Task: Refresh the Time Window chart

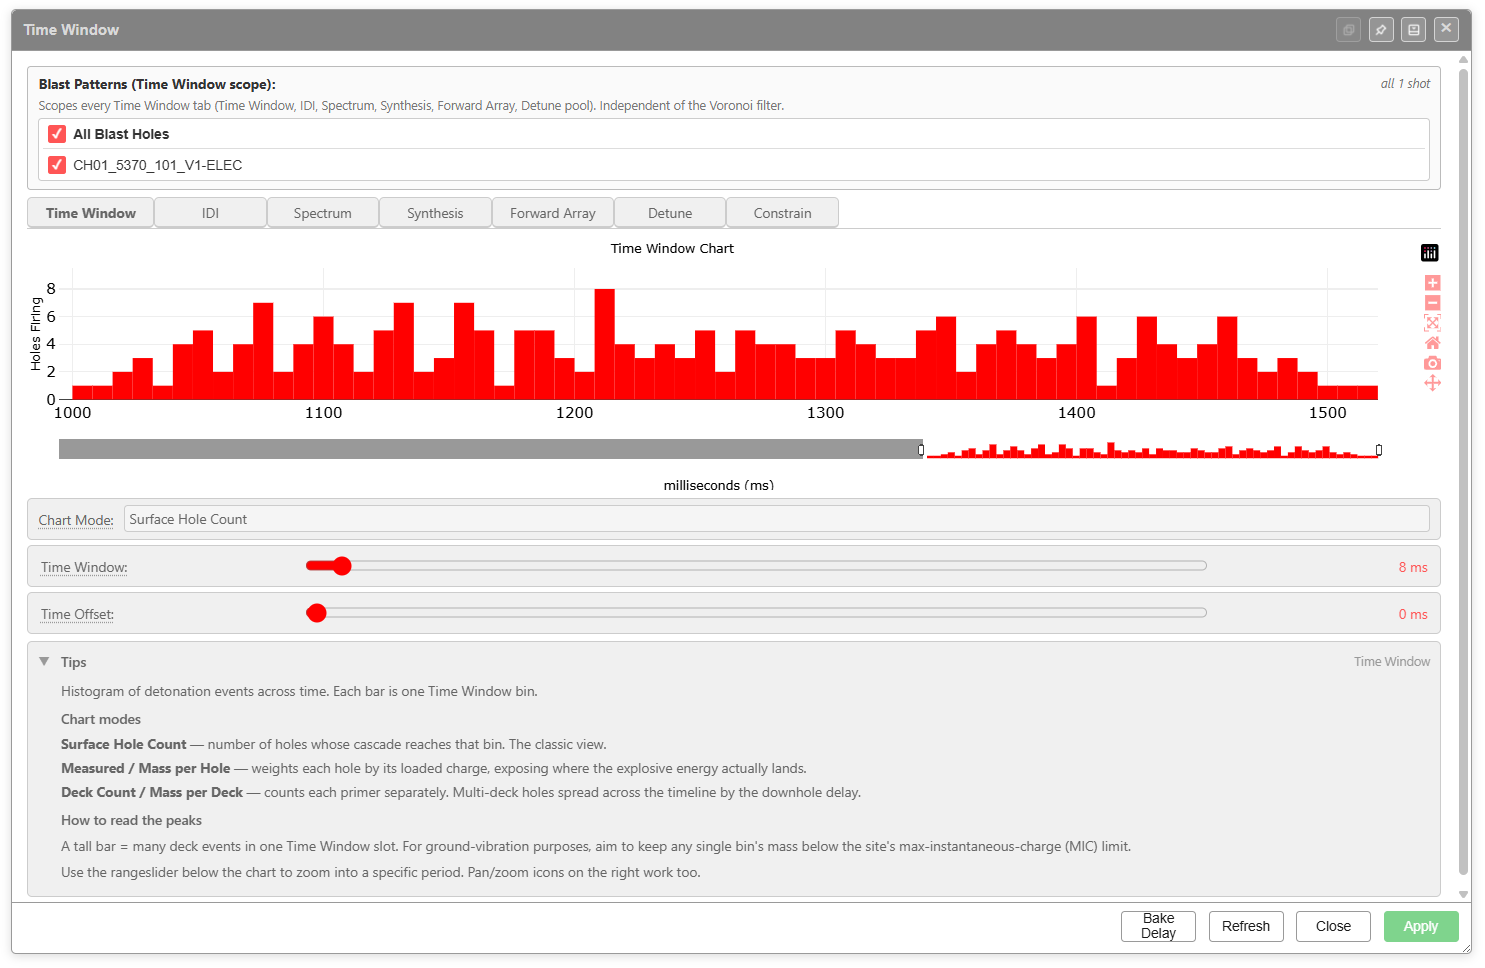Action: (1246, 926)
